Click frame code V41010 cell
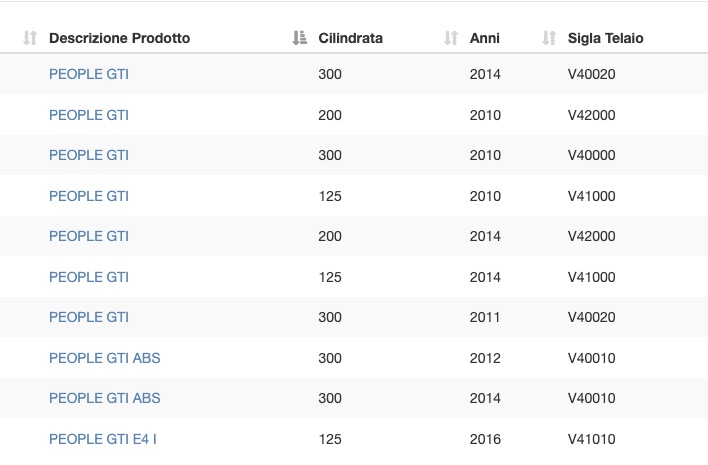 [x=592, y=439]
